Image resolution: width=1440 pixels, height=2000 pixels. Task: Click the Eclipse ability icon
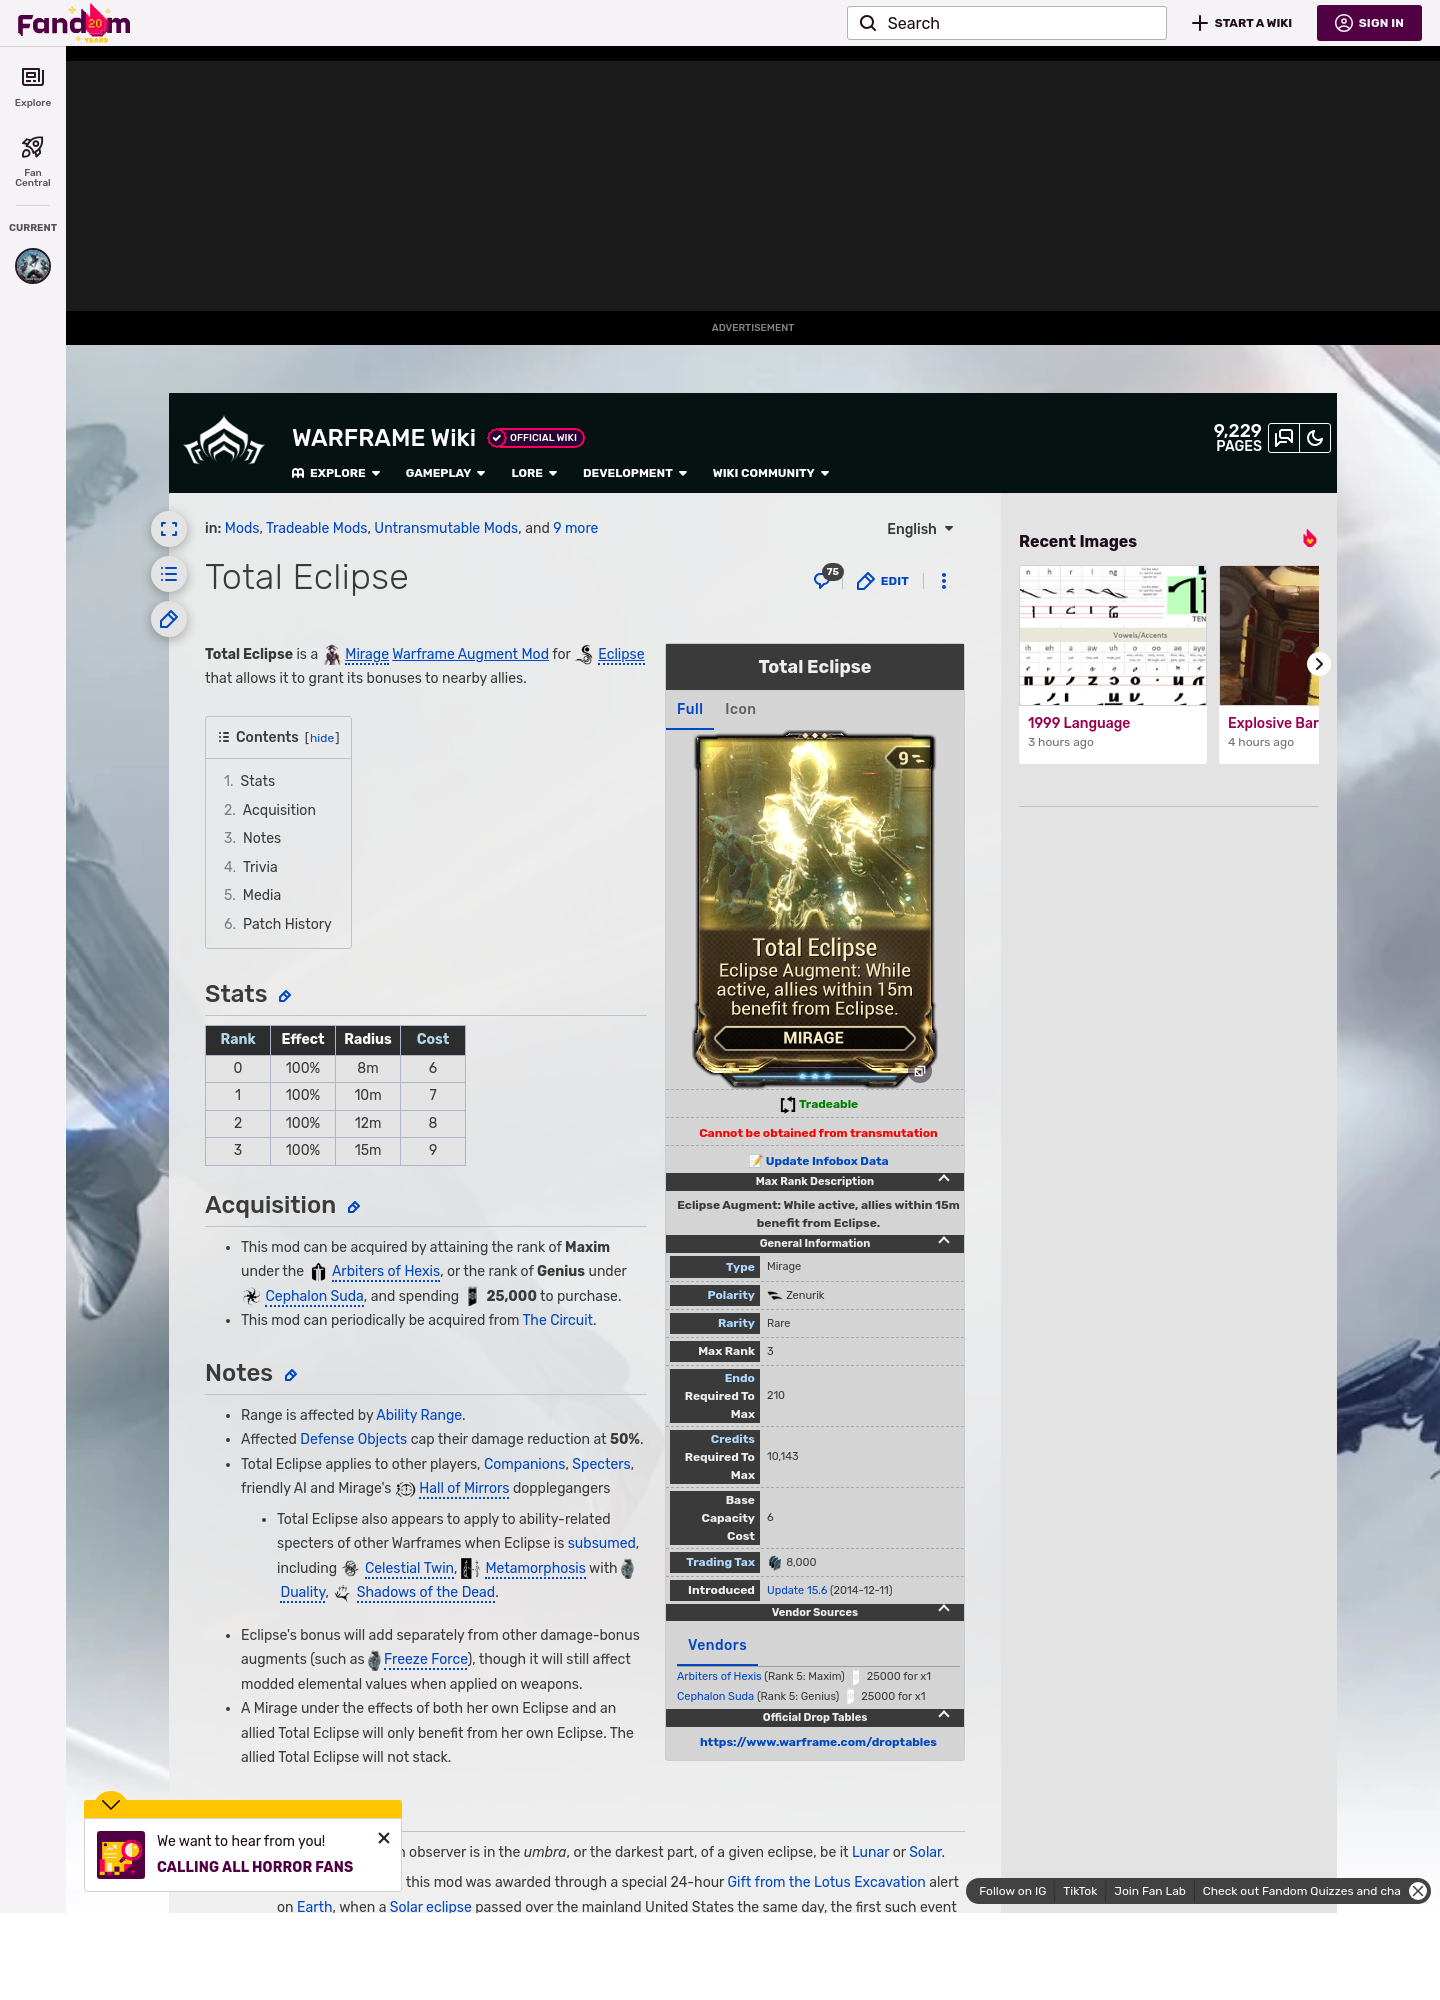click(x=585, y=655)
